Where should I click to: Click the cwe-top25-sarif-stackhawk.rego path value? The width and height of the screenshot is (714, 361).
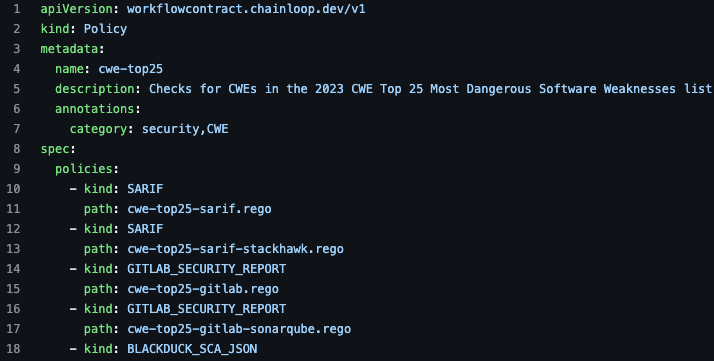[235, 249]
